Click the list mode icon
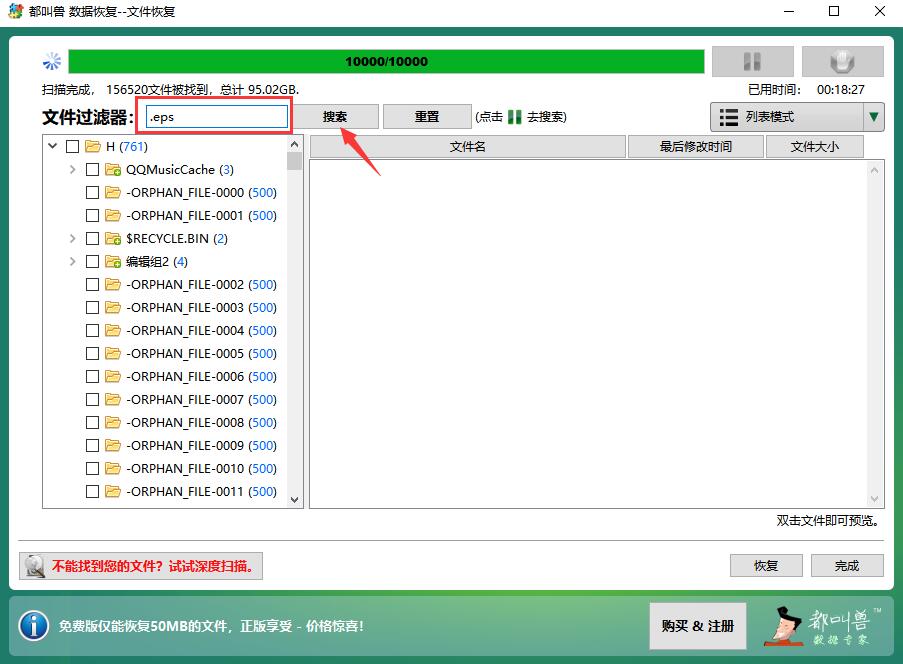Viewport: 903px width, 664px height. 729,117
